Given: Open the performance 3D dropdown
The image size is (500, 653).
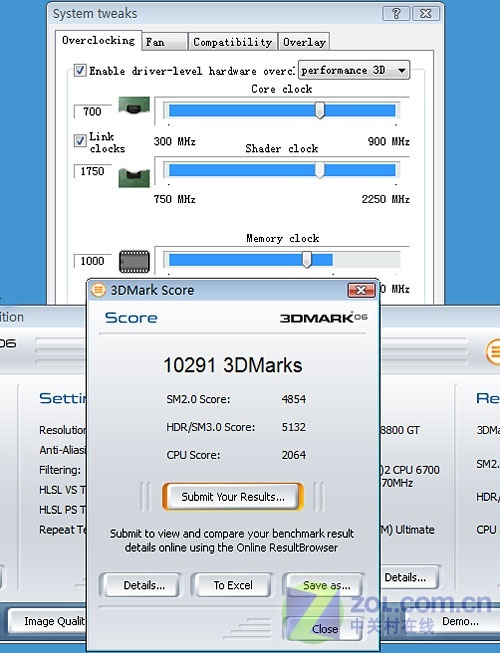Looking at the screenshot, I should tap(354, 70).
